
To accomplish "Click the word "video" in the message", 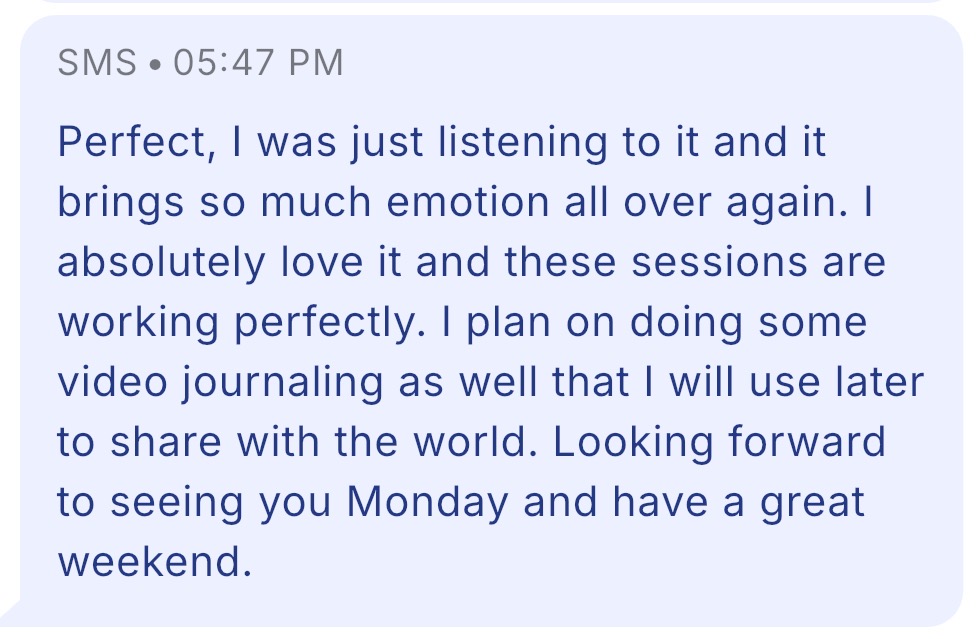I will [112, 382].
